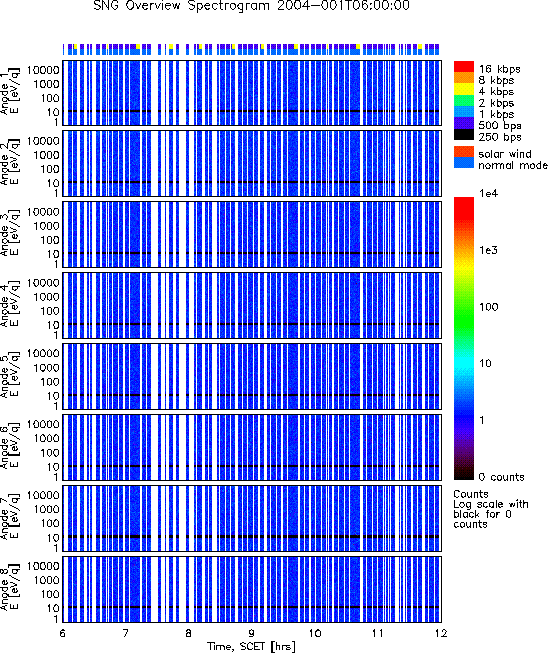The width and height of the screenshot is (548, 653).
Task: Click the Anode 7 spectrogram panel
Action: tap(252, 518)
